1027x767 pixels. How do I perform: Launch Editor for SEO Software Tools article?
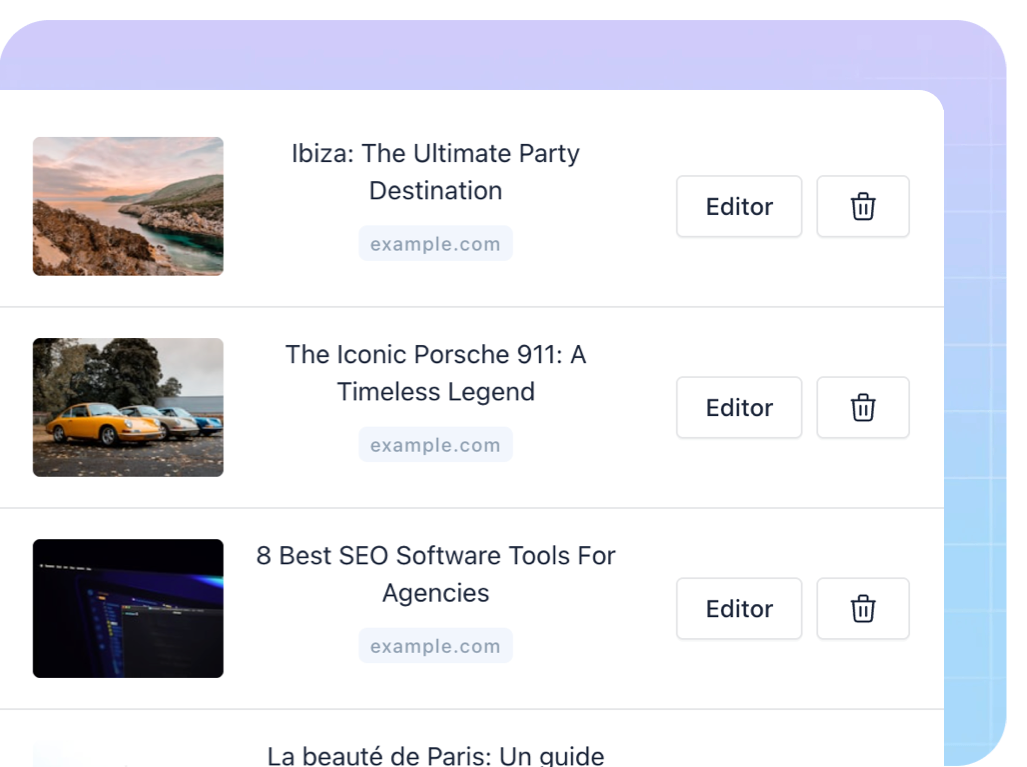point(739,609)
